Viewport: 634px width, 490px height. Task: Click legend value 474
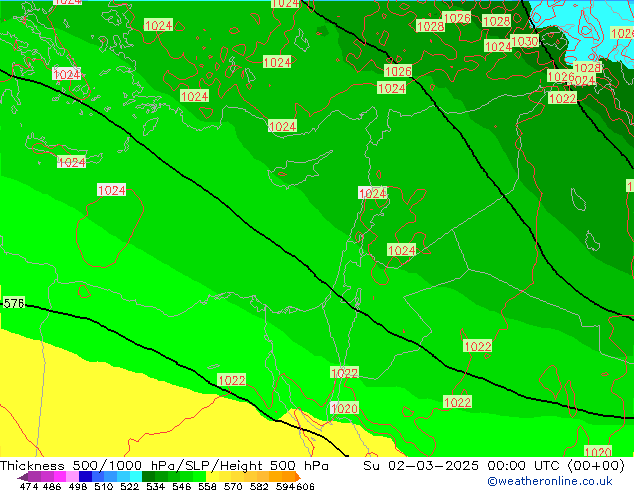[29, 486]
